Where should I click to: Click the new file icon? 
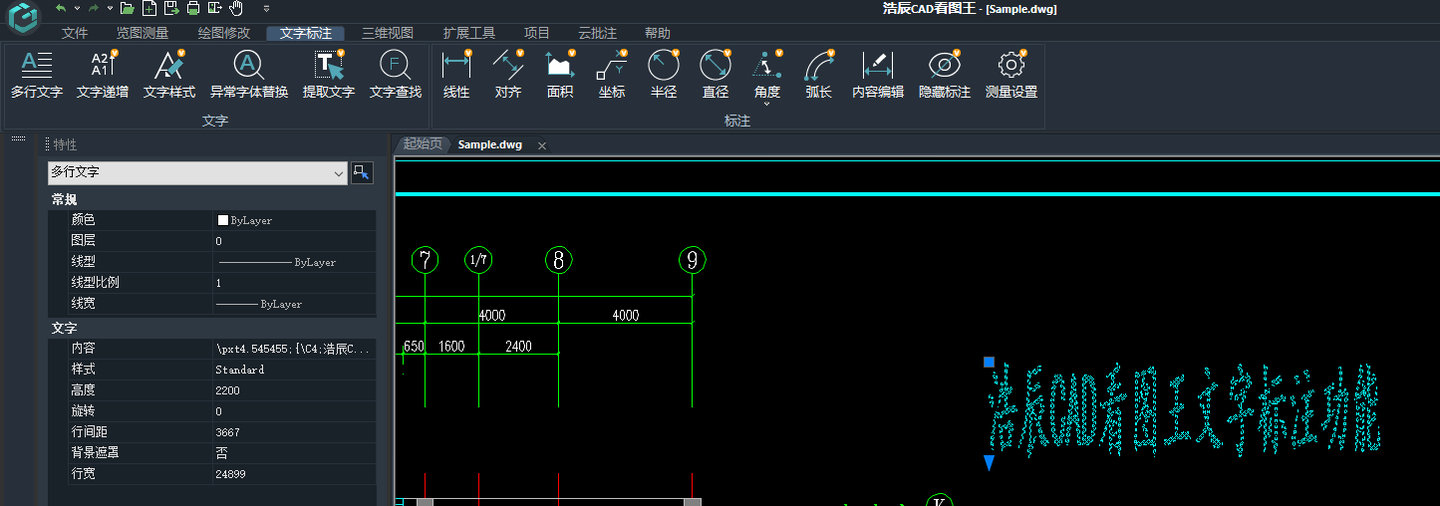click(x=149, y=8)
